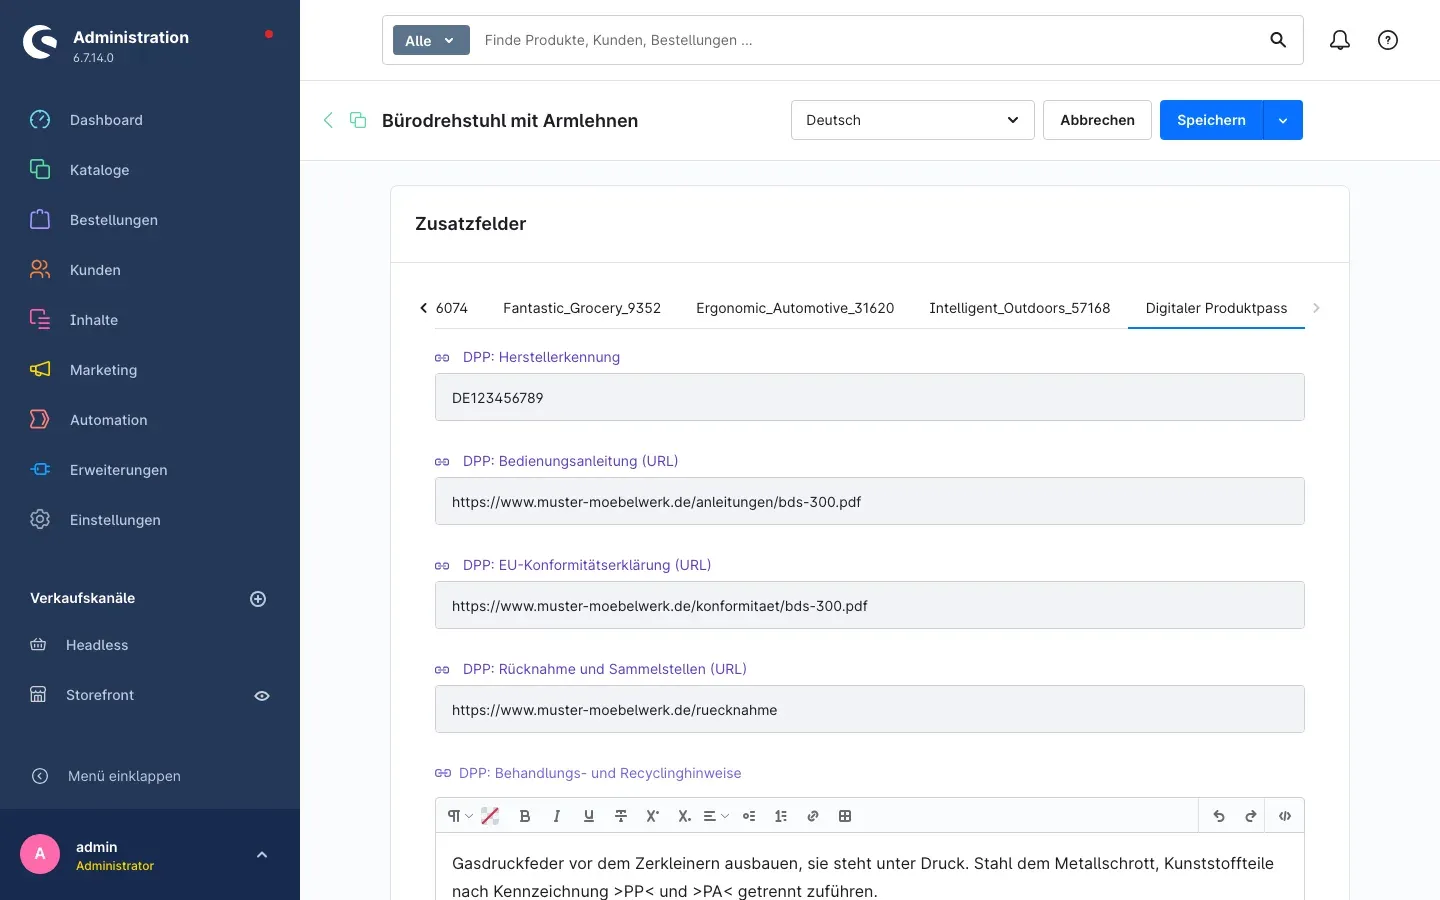Open the text alignment dropdown
1440x900 pixels.
tap(716, 816)
